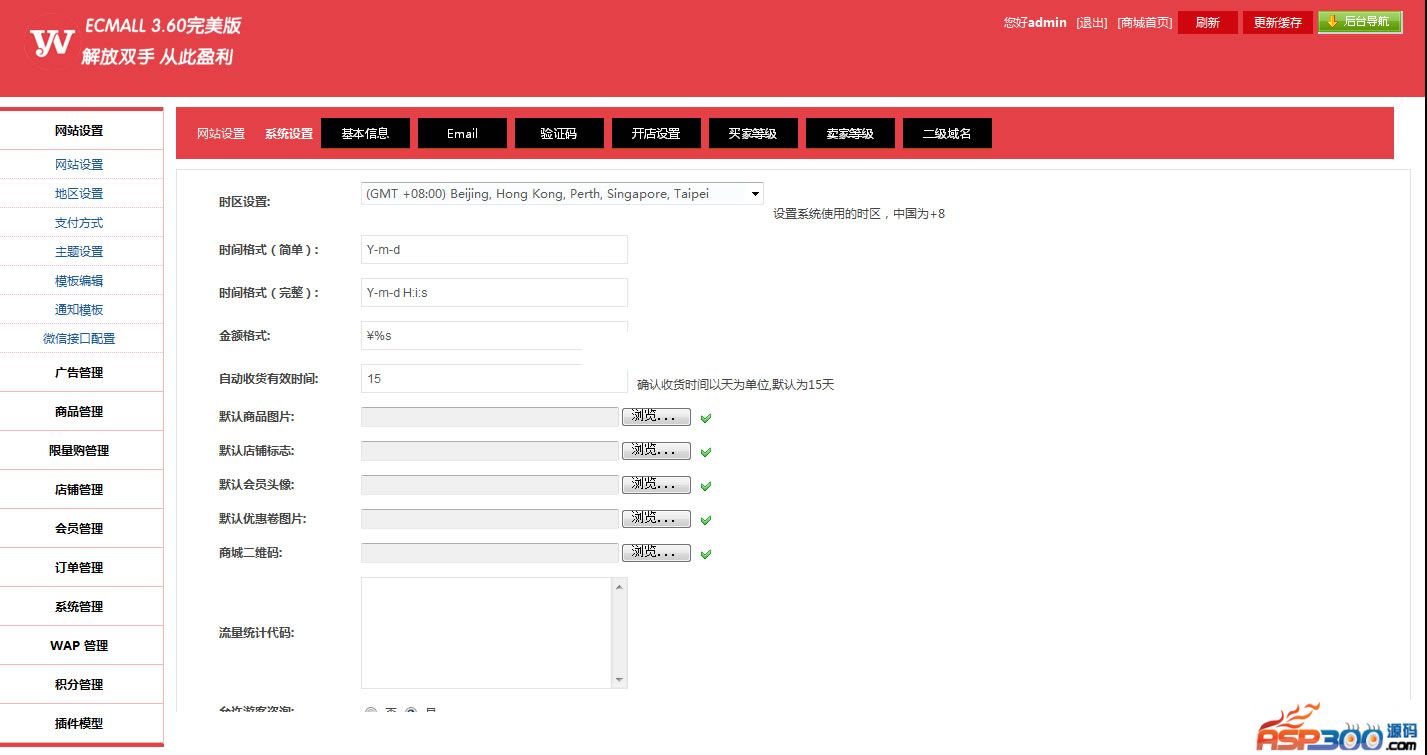Switch to the Email tab
The height and width of the screenshot is (755, 1427).
(462, 133)
